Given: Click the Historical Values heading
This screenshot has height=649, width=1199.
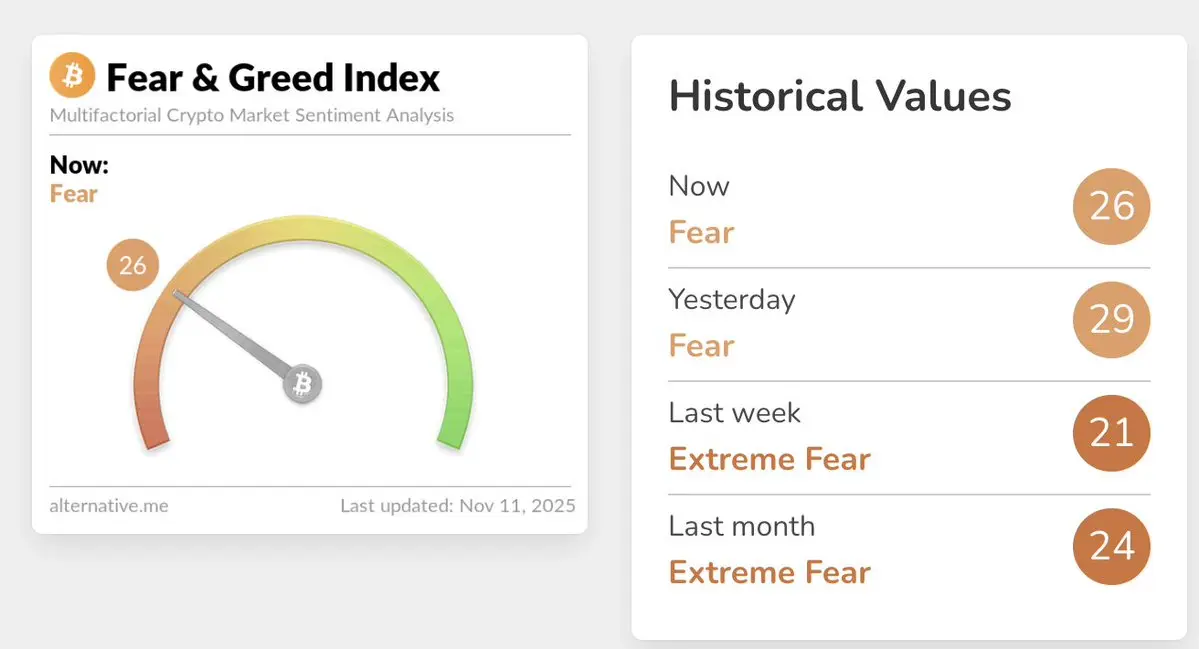Looking at the screenshot, I should [x=840, y=96].
